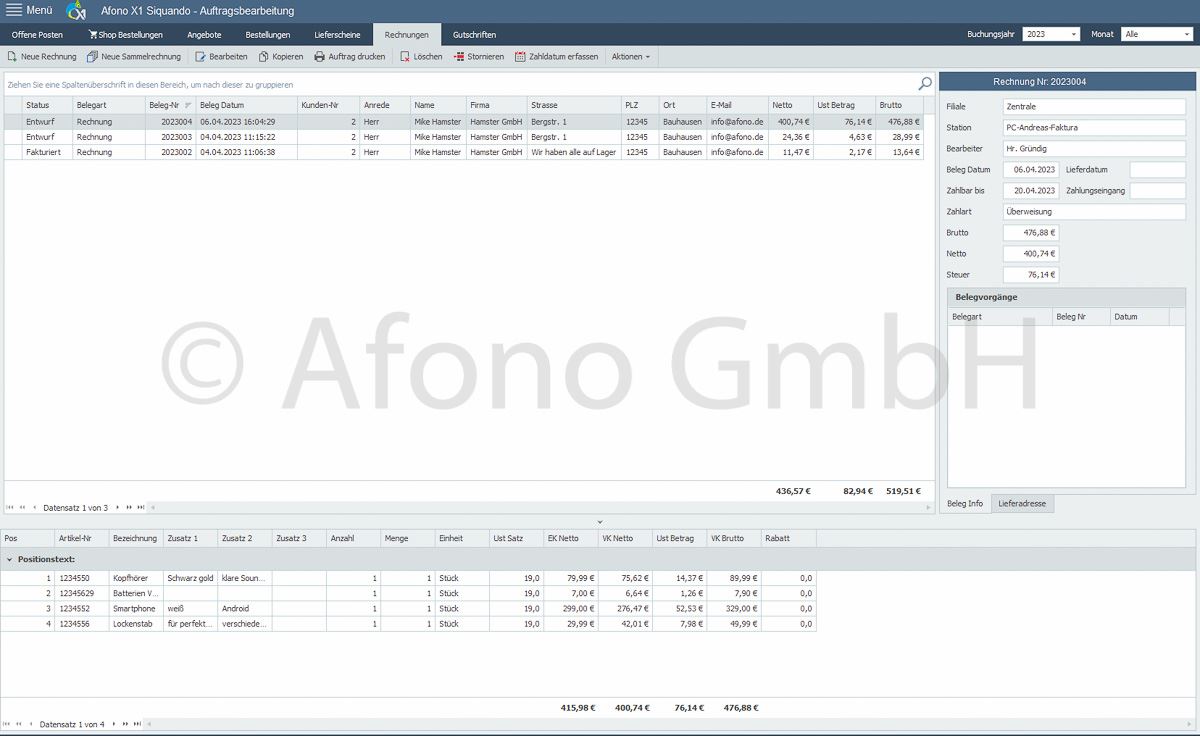Viewport: 1200px width, 736px height.
Task: Go to next page in invoice list navigator
Action: (x=129, y=507)
